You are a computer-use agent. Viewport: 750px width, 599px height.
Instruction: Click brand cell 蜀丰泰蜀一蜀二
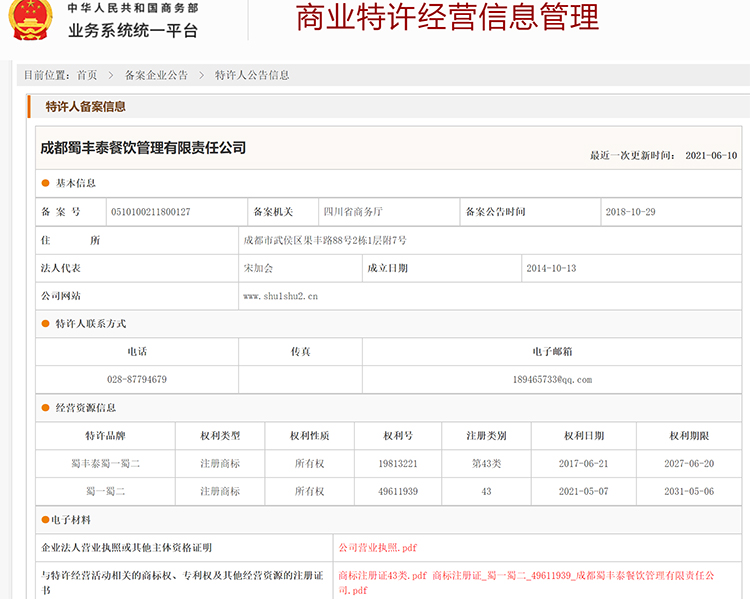click(x=105, y=464)
